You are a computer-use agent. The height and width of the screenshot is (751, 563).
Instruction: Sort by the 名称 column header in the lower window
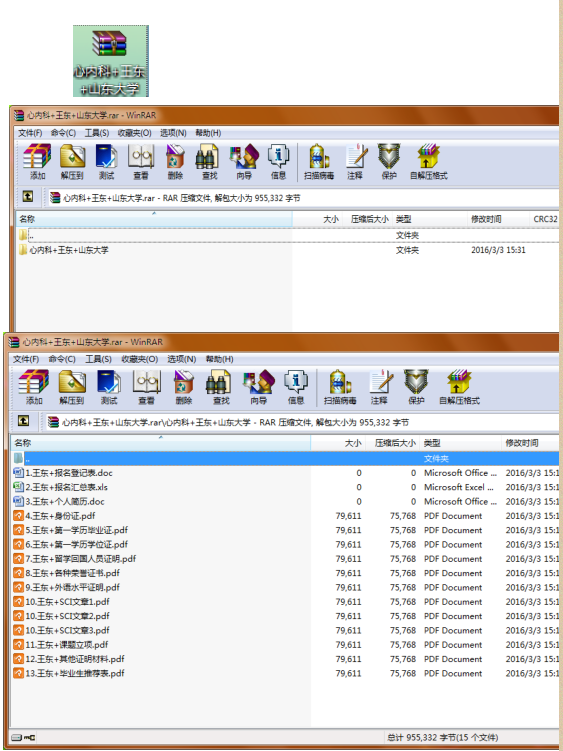[x=161, y=443]
